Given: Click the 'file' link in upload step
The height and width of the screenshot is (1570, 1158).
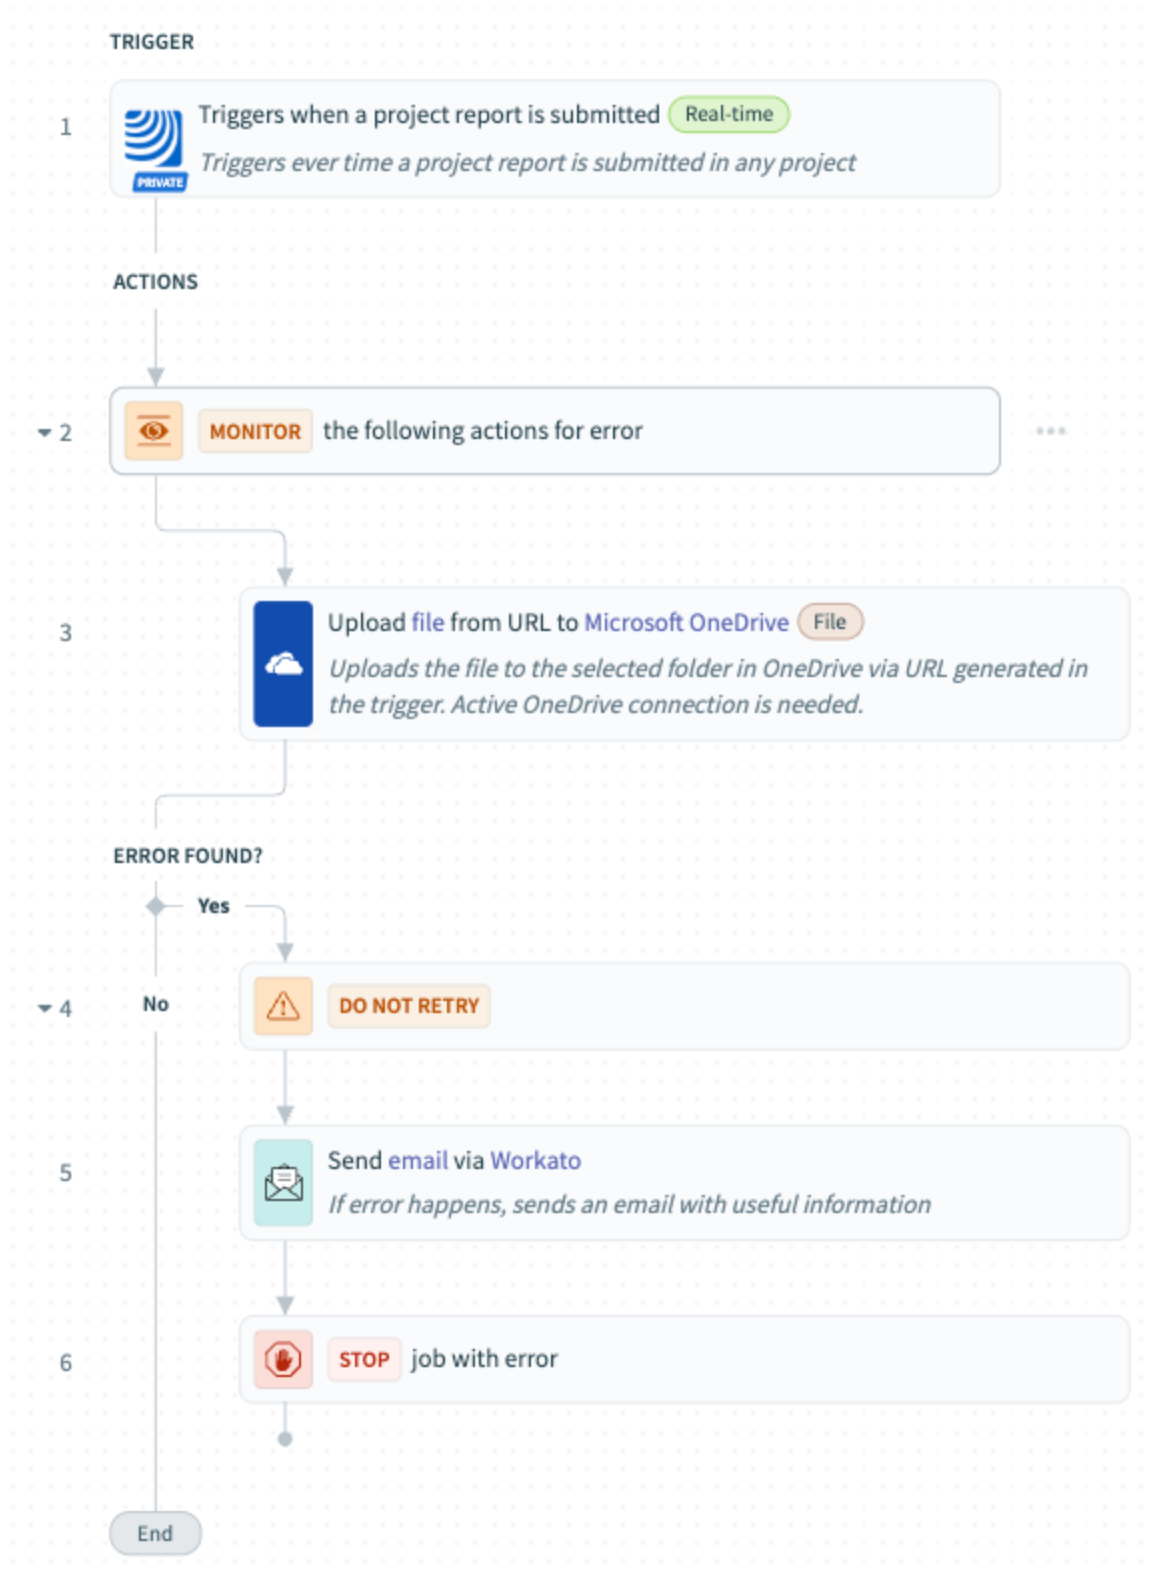Looking at the screenshot, I should (x=427, y=622).
